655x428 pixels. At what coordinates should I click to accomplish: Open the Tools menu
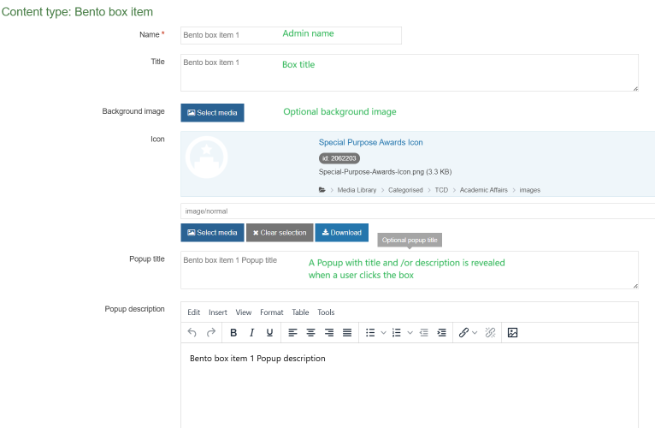click(326, 312)
